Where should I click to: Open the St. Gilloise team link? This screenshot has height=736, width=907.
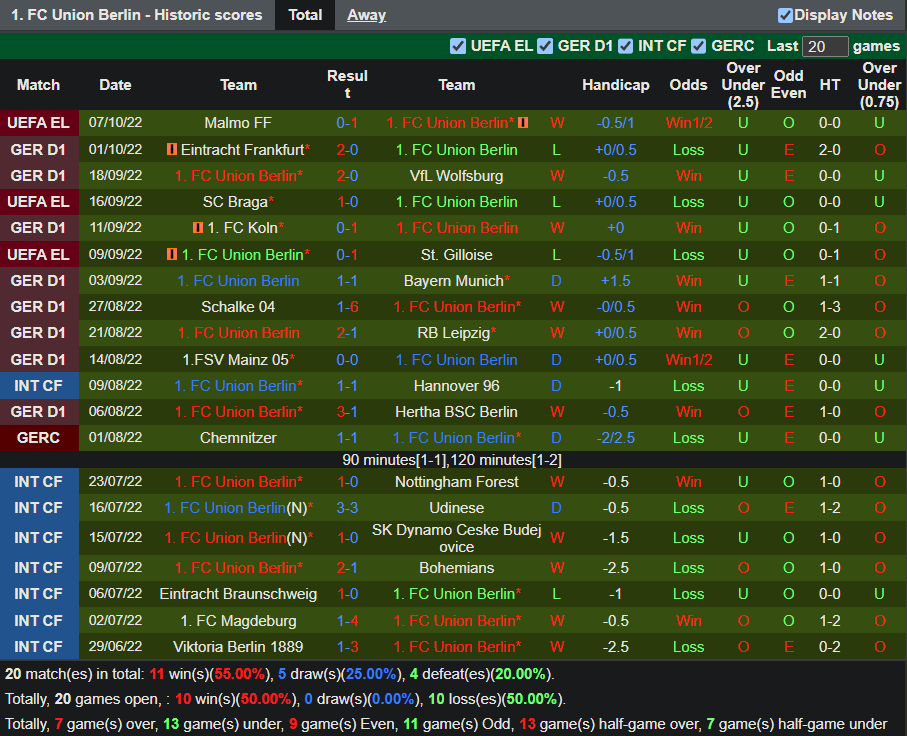(x=456, y=255)
